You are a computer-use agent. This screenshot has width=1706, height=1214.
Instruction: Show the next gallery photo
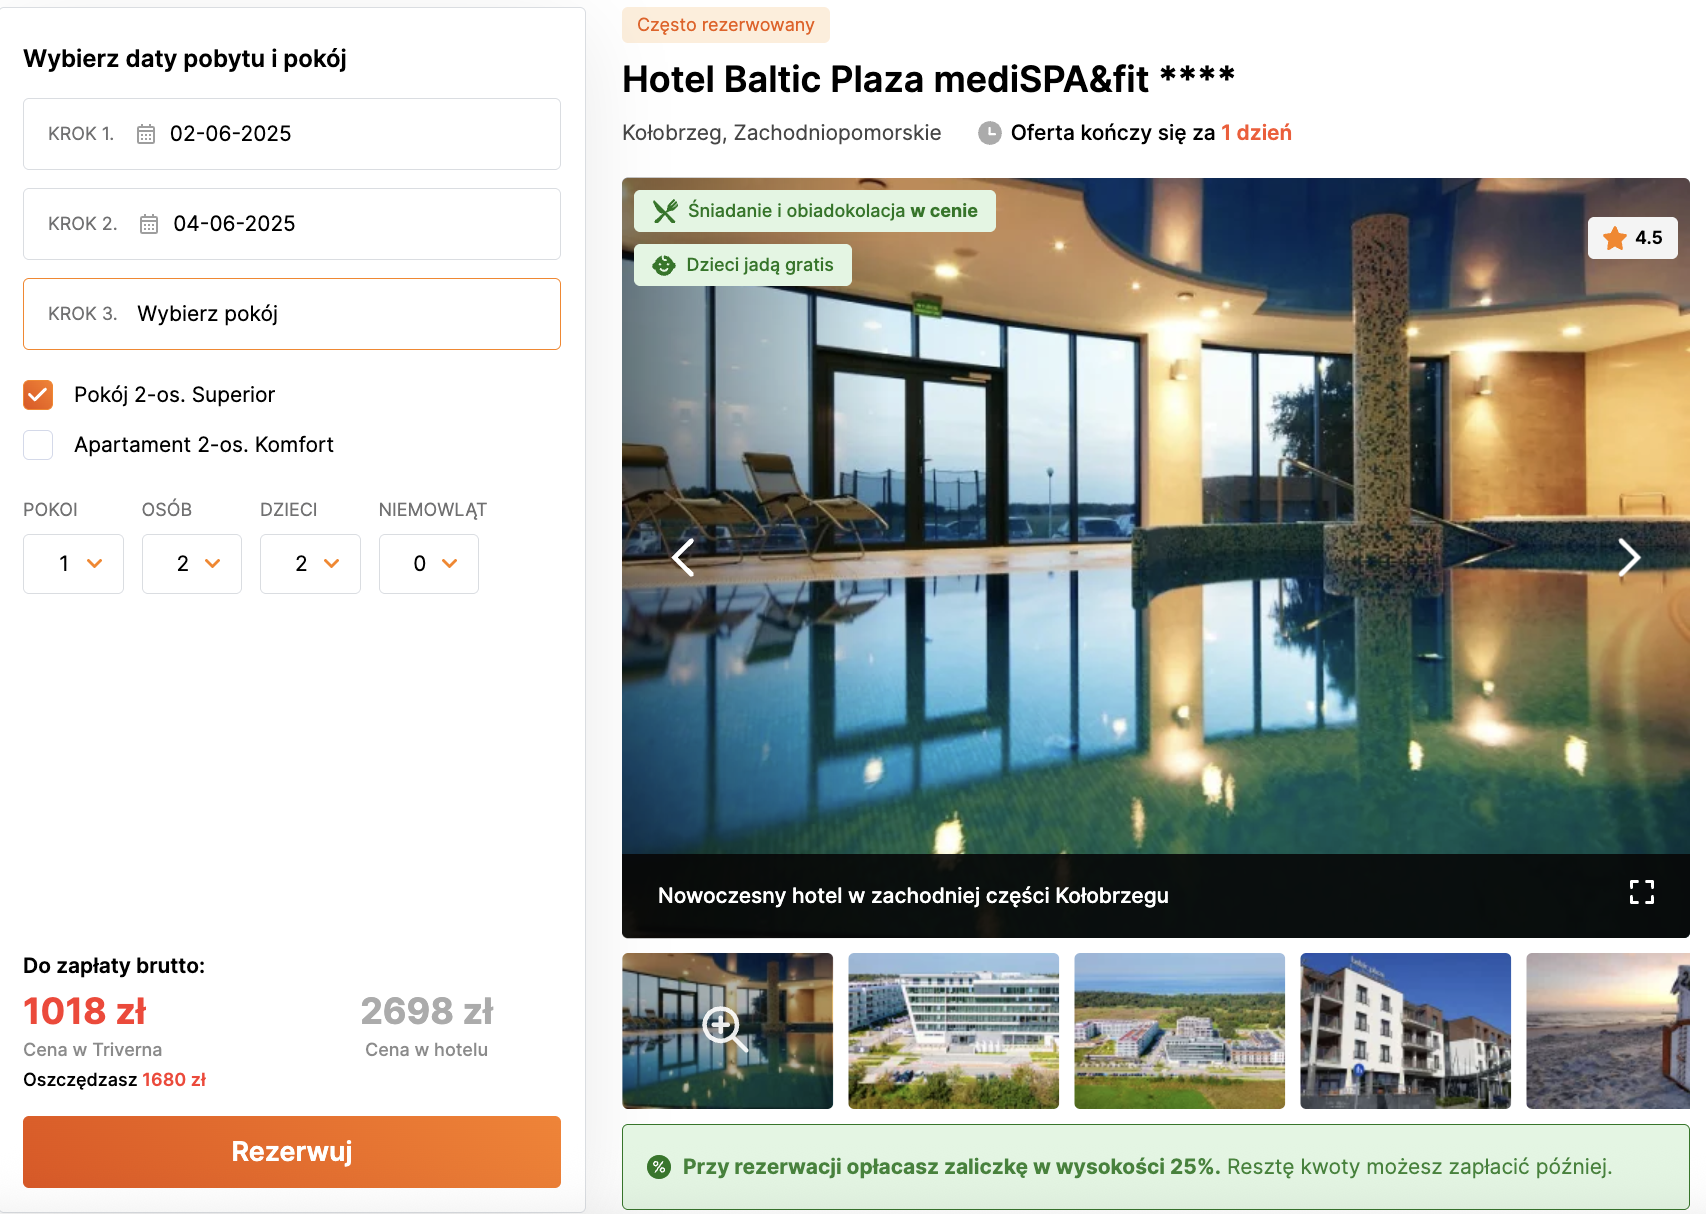click(1629, 557)
